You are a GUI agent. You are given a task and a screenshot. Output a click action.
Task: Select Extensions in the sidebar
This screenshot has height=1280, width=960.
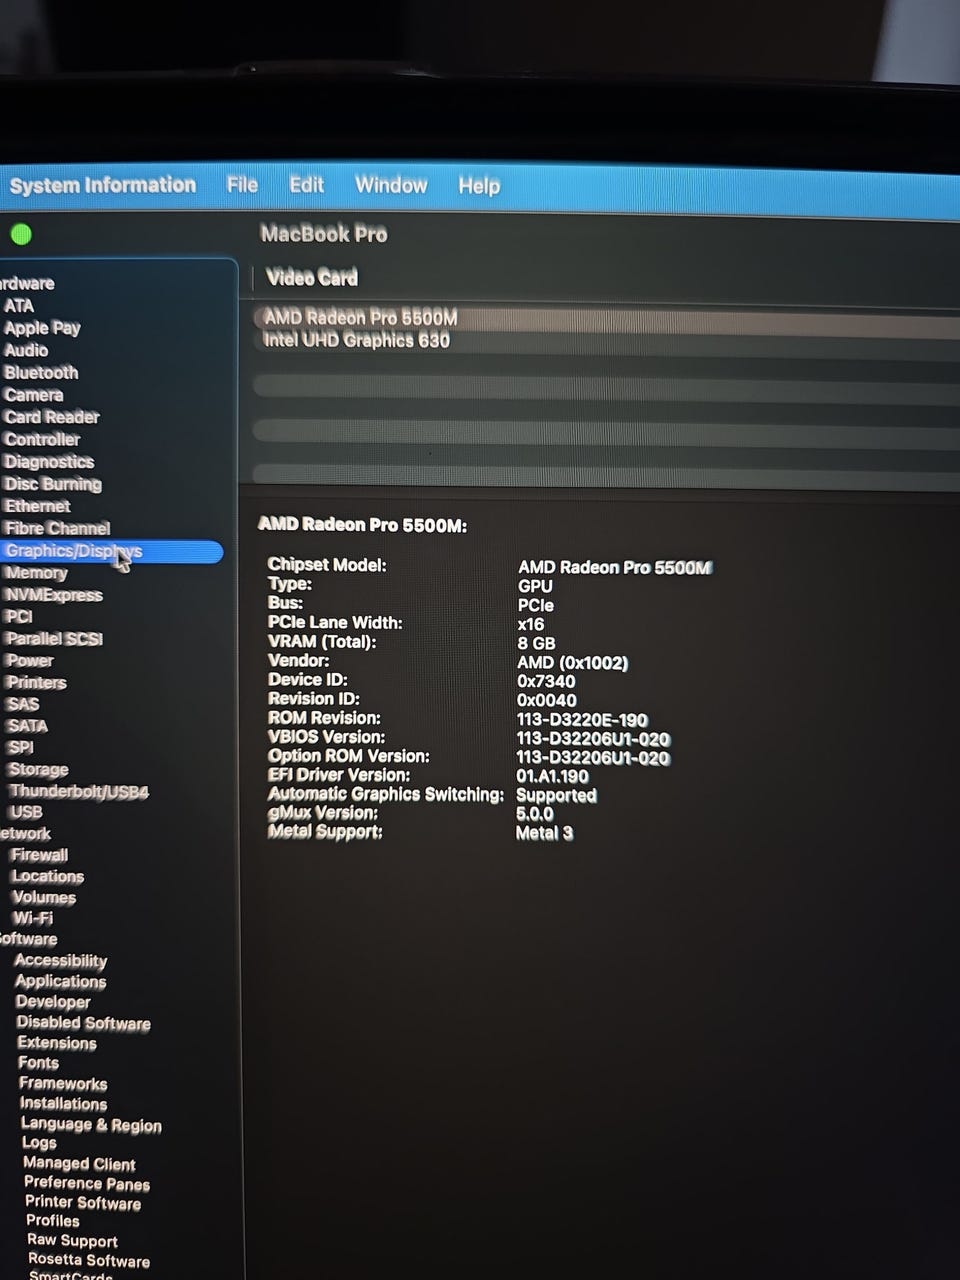pyautogui.click(x=57, y=1043)
